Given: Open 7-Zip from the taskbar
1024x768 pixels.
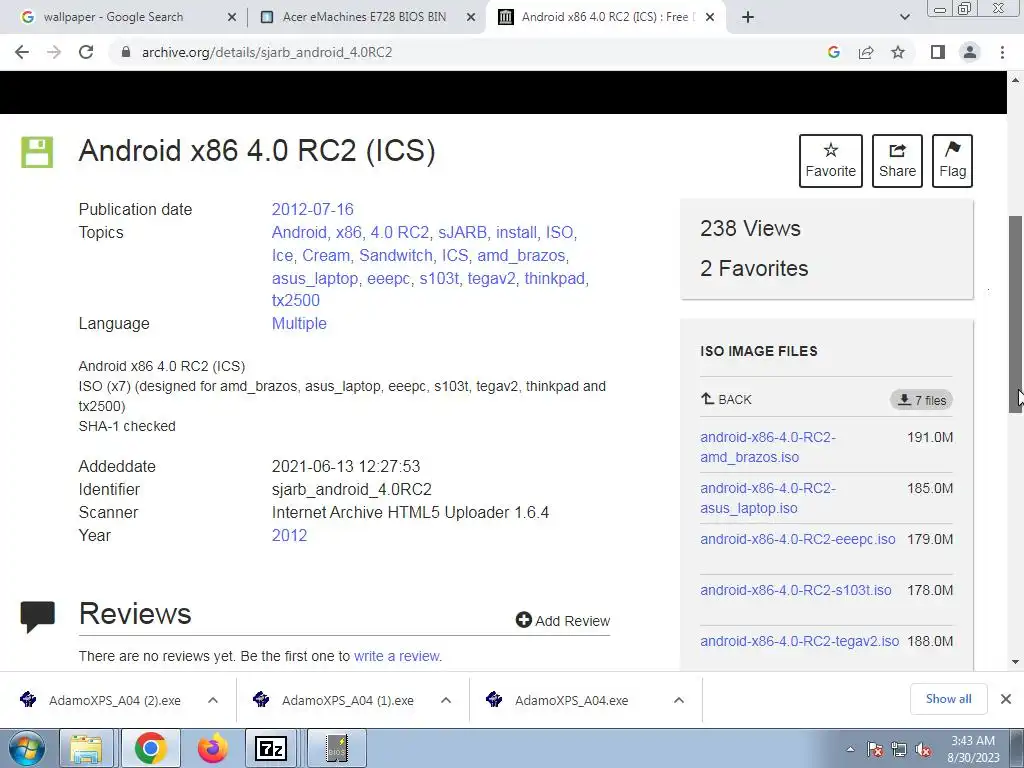Looking at the screenshot, I should point(271,748).
